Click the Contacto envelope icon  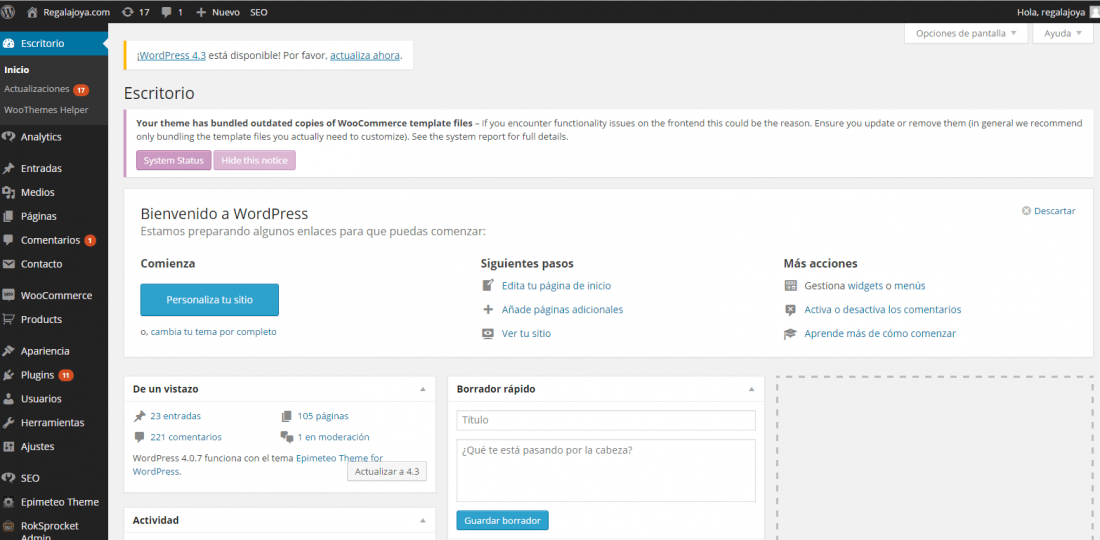[8, 264]
